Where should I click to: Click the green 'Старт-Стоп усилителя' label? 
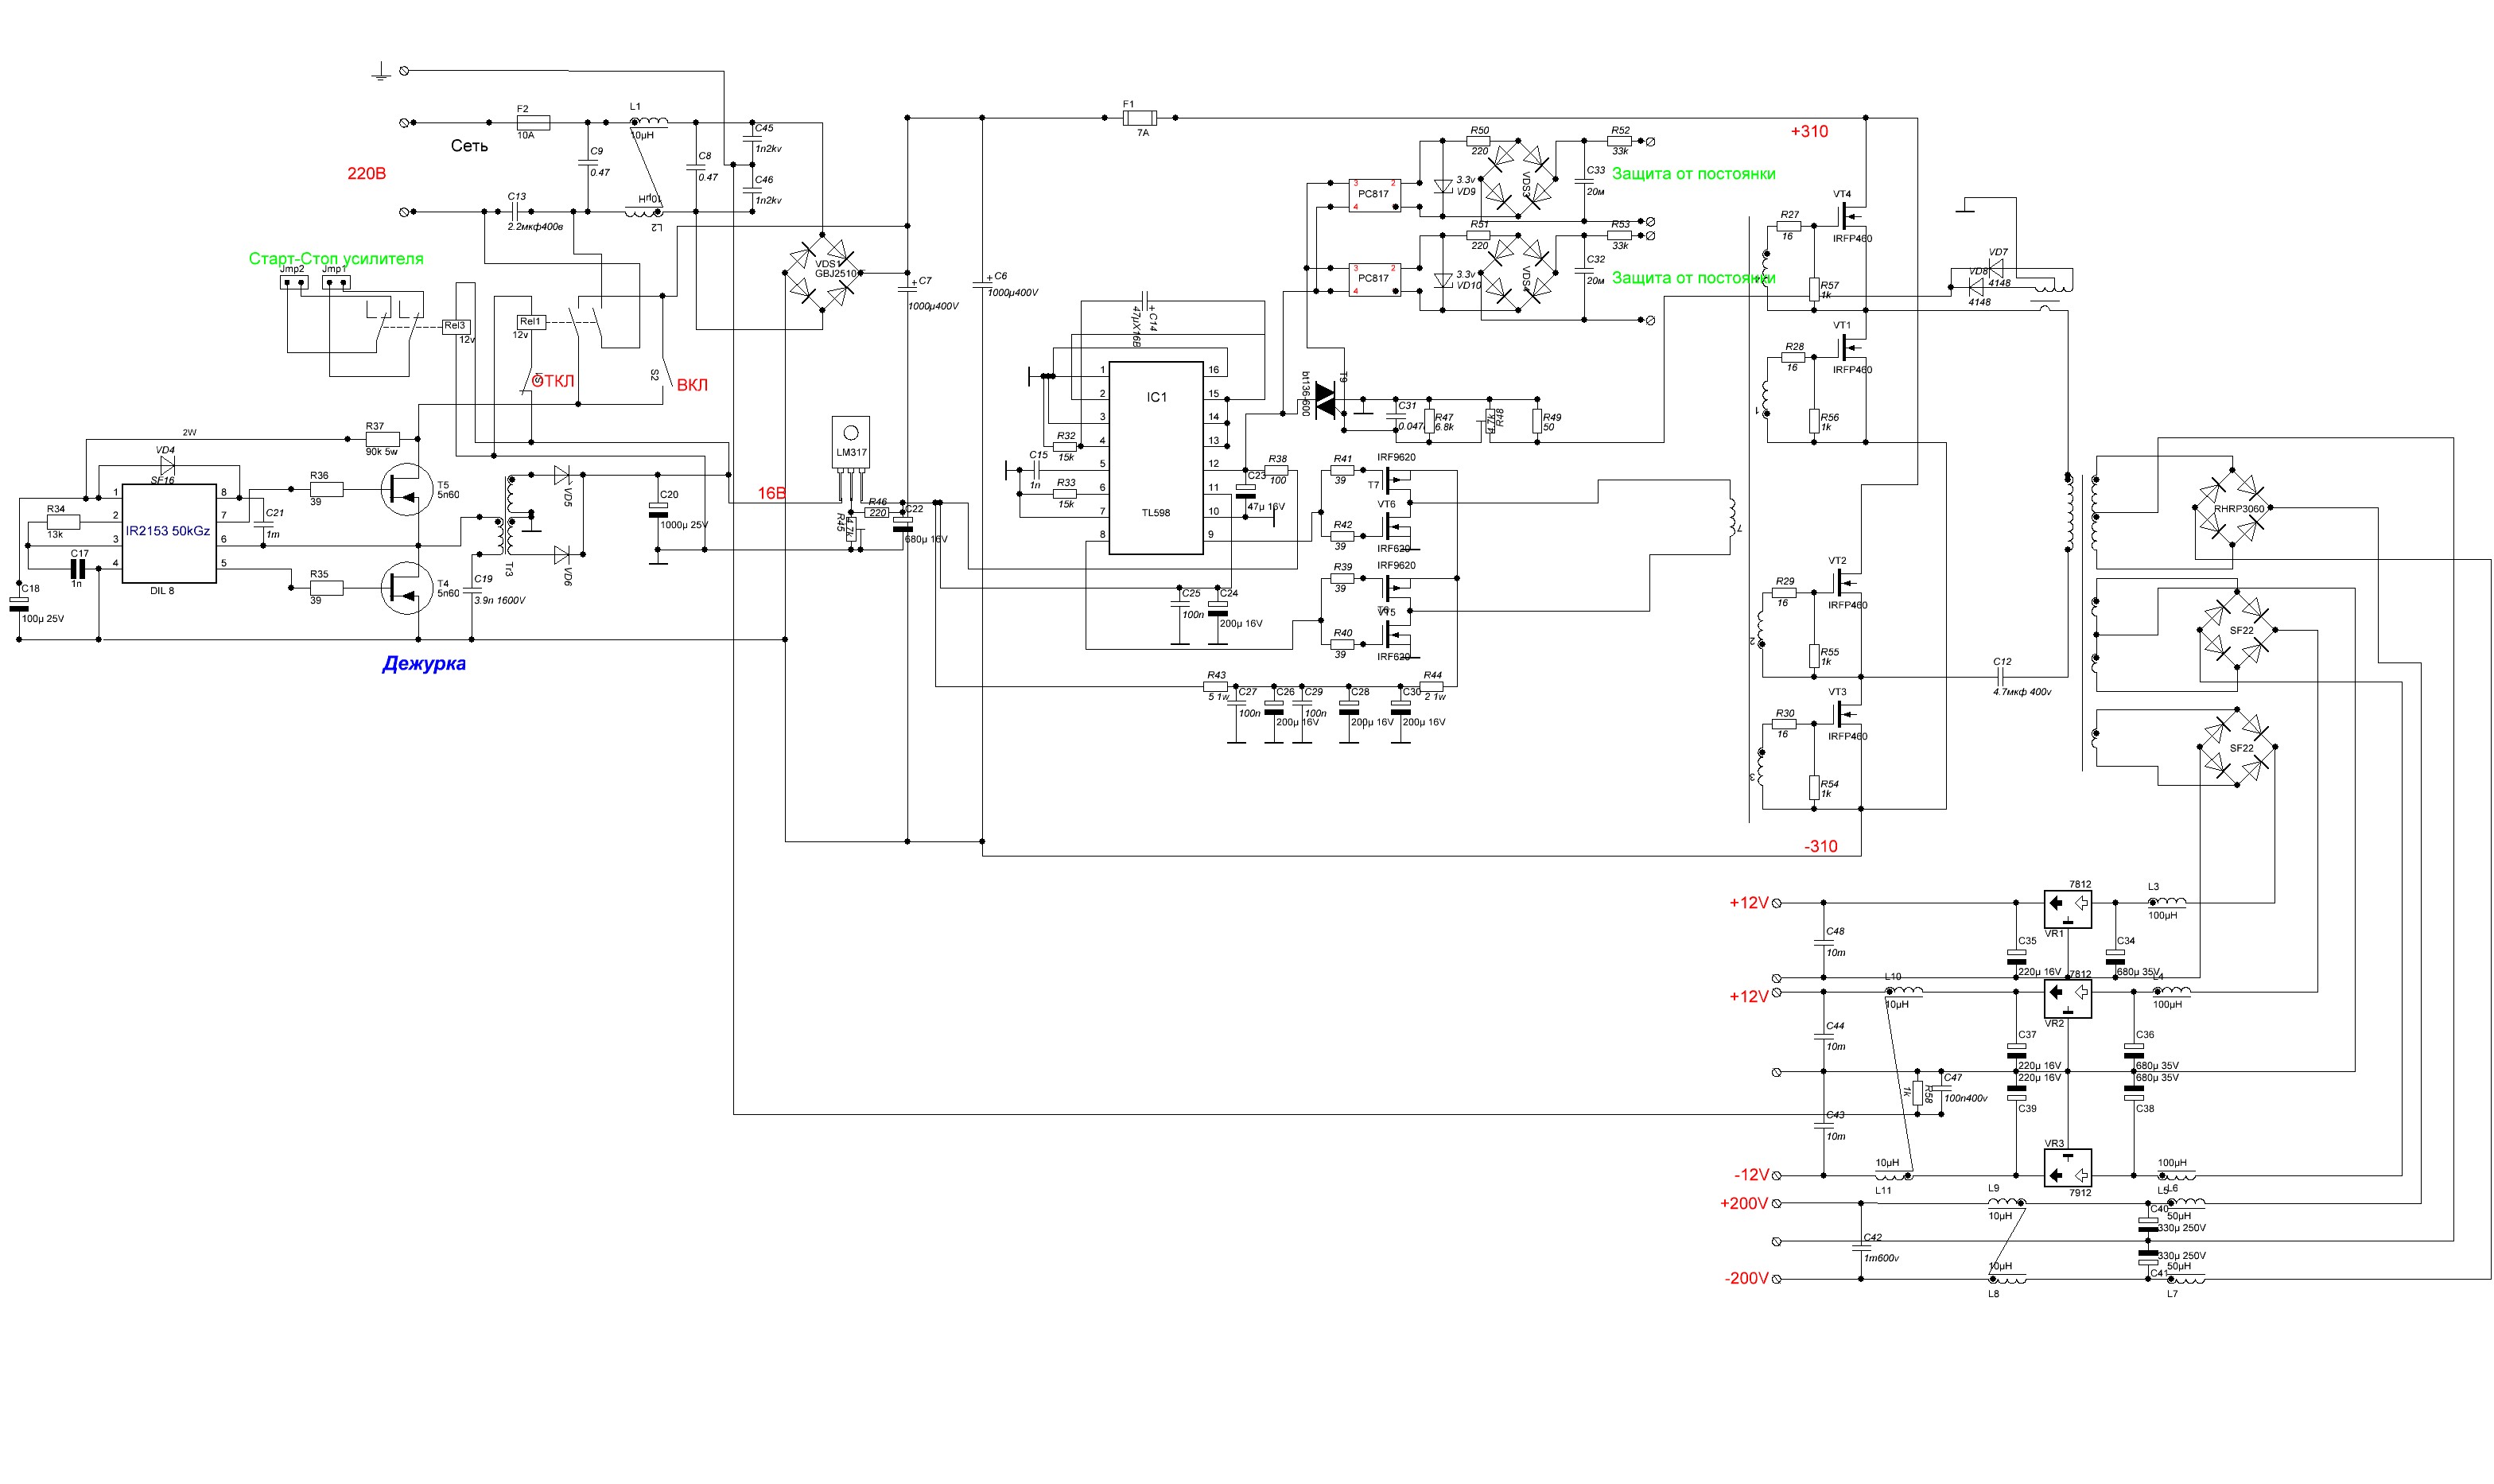point(336,258)
